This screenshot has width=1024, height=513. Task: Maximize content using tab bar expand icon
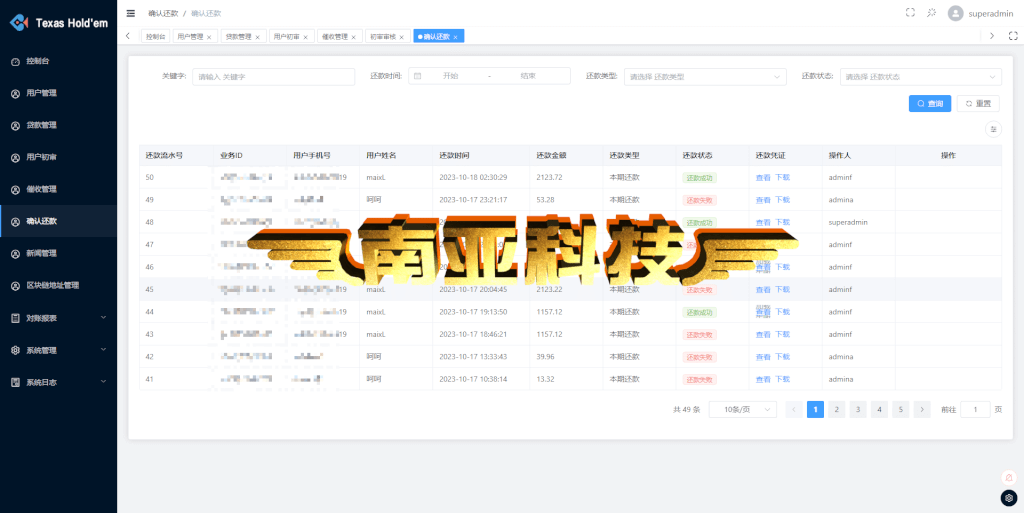[x=1014, y=37]
